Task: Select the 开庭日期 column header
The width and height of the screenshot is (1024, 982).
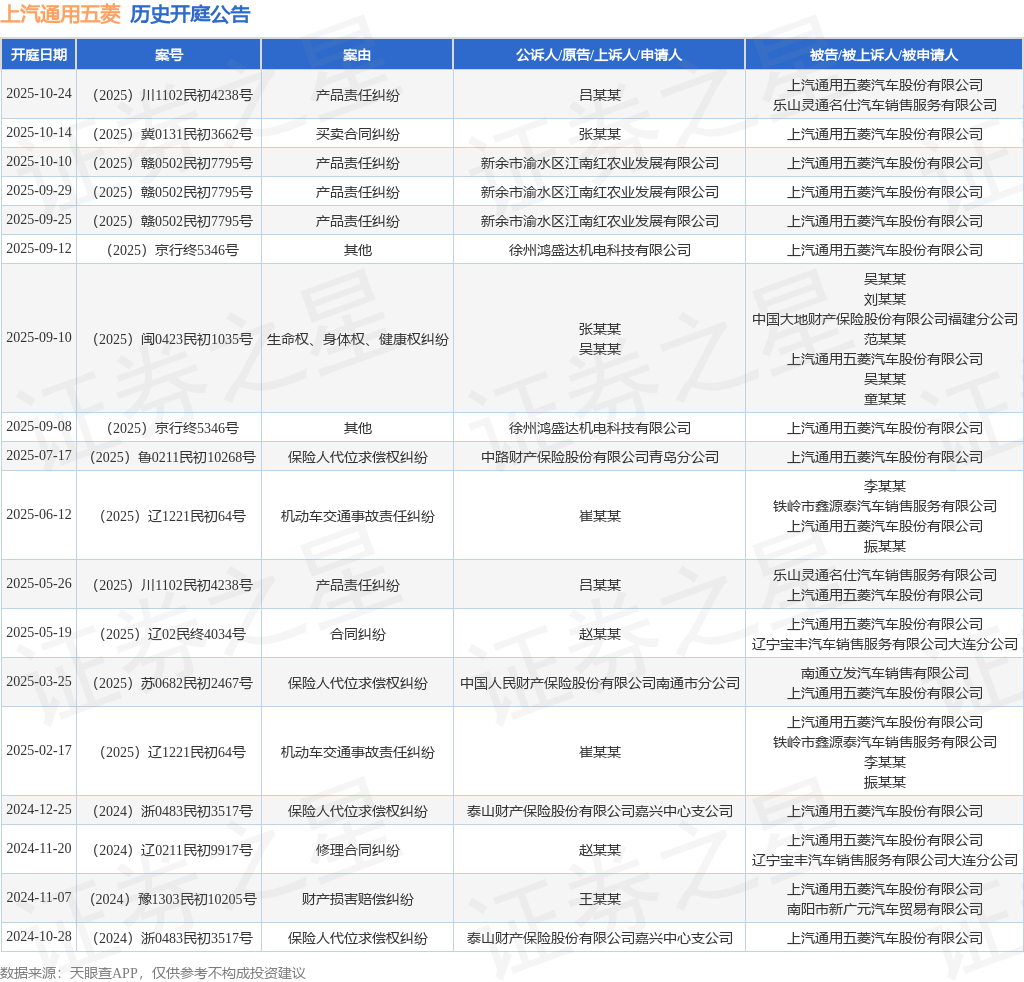Action: tap(39, 55)
